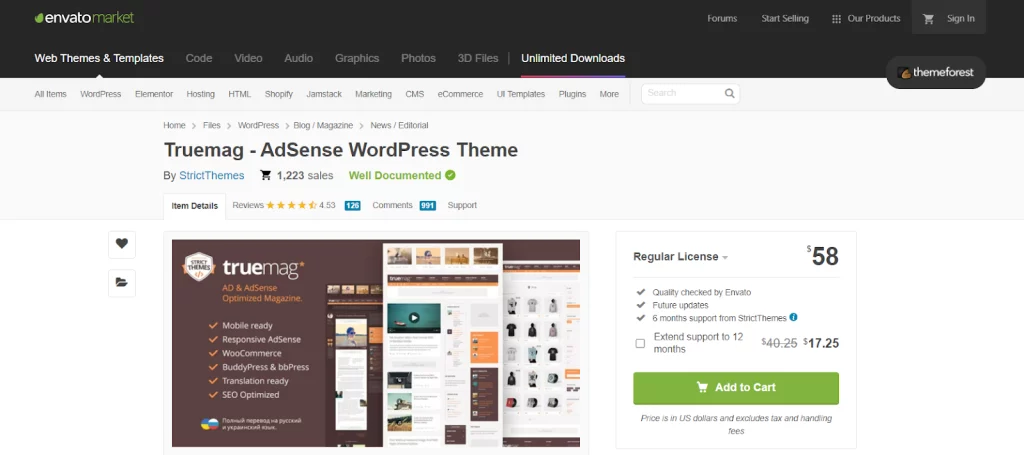1024x455 pixels.
Task: Tick Extend support to 12 months checkbox
Action: 640,343
